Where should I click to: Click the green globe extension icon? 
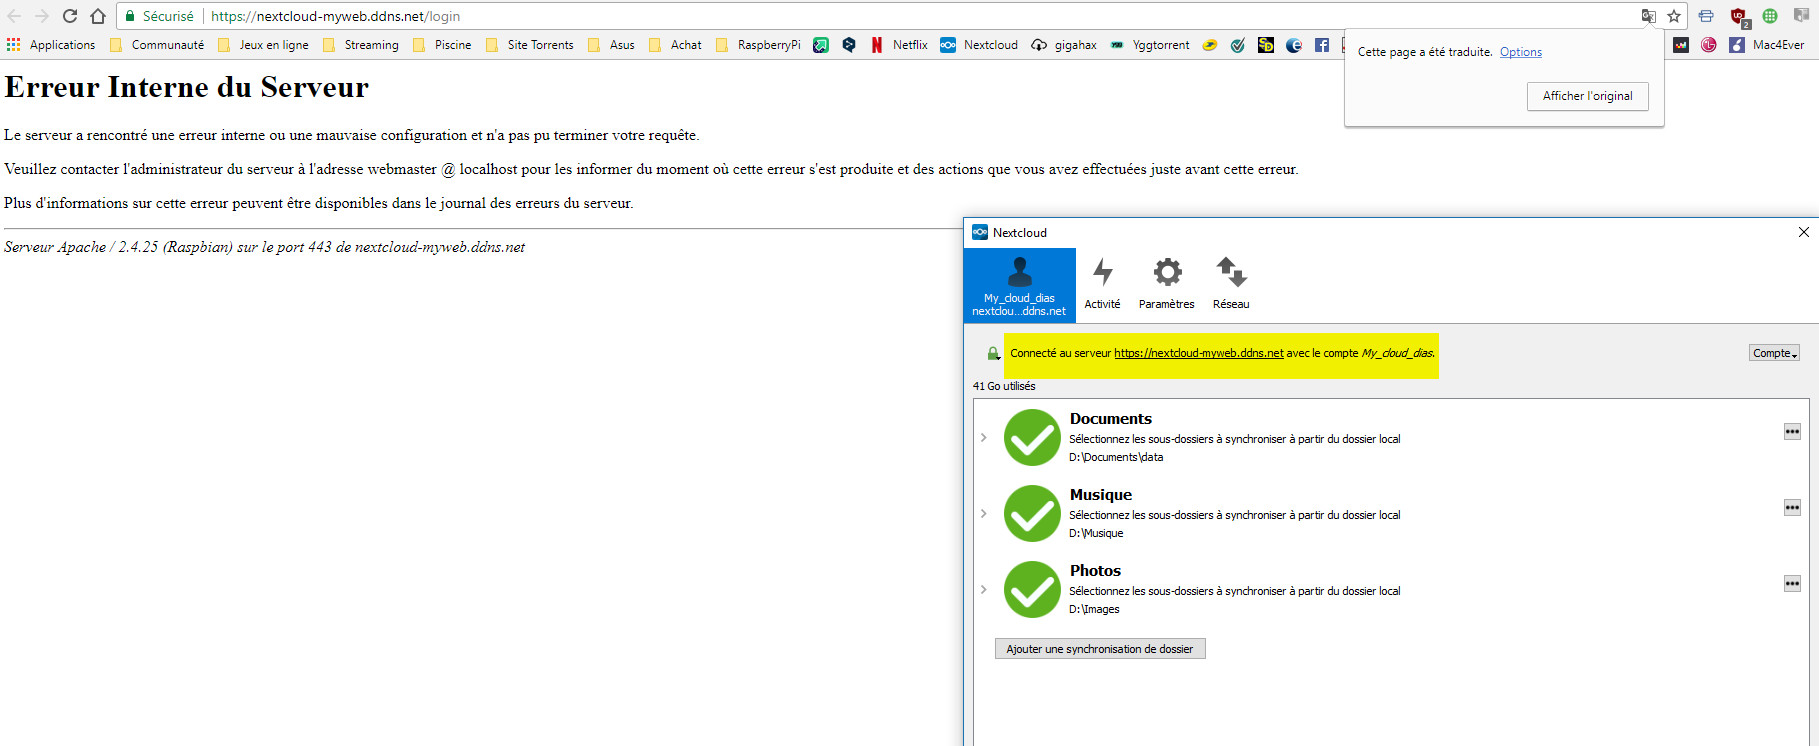click(1770, 16)
